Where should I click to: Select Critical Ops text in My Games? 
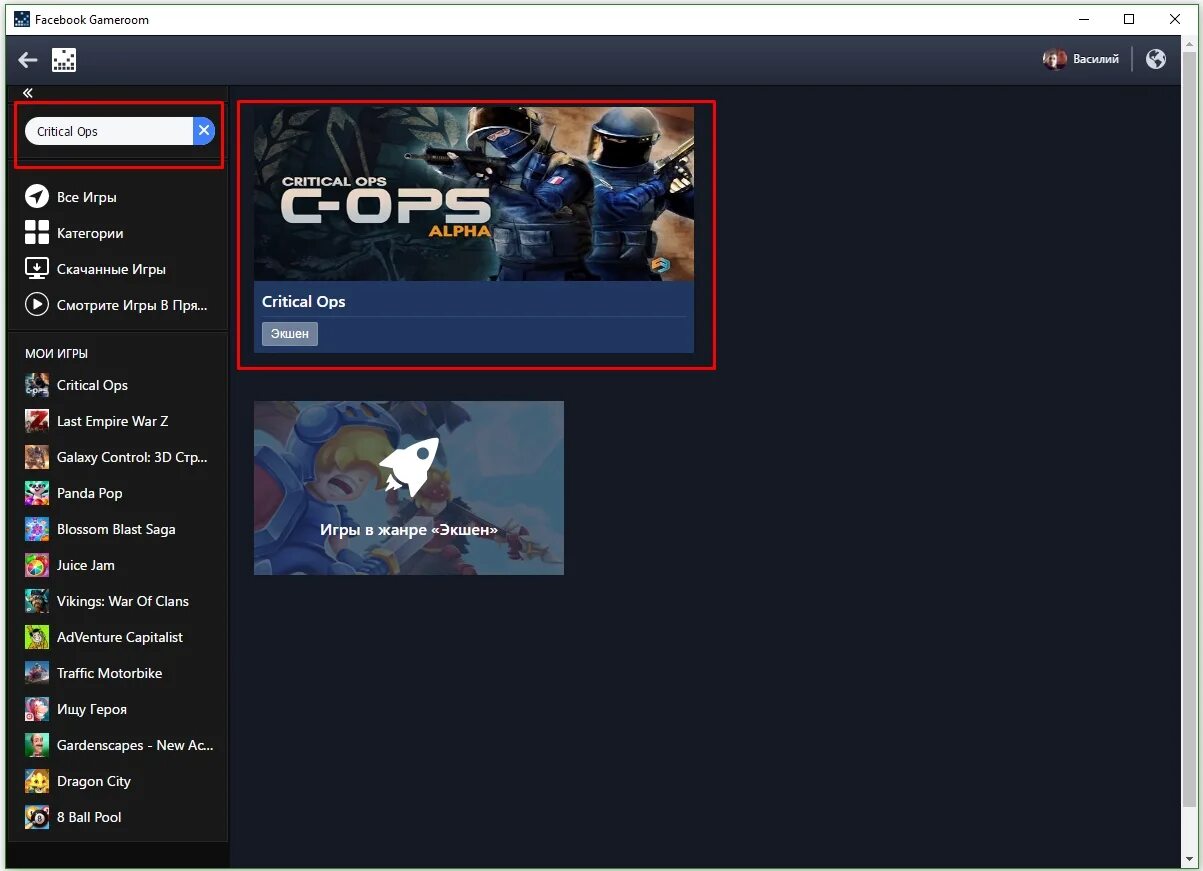pyautogui.click(x=92, y=385)
